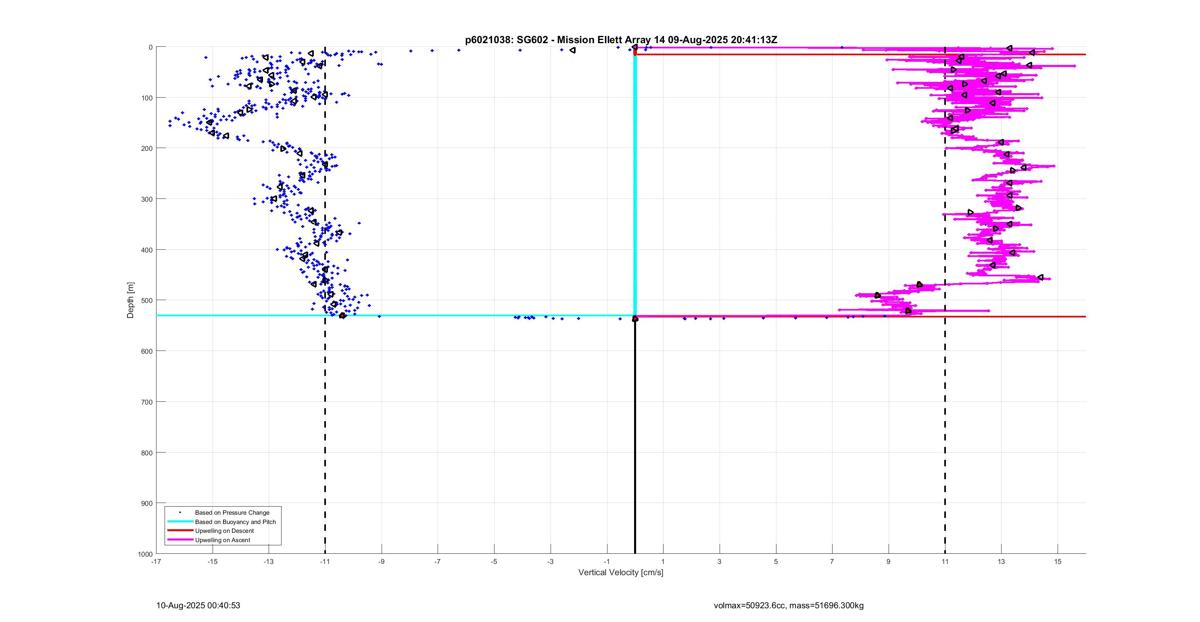Viewport: 1200px width, 622px height.
Task: Select the 'Depth [m]' y-axis label
Action: coord(131,300)
